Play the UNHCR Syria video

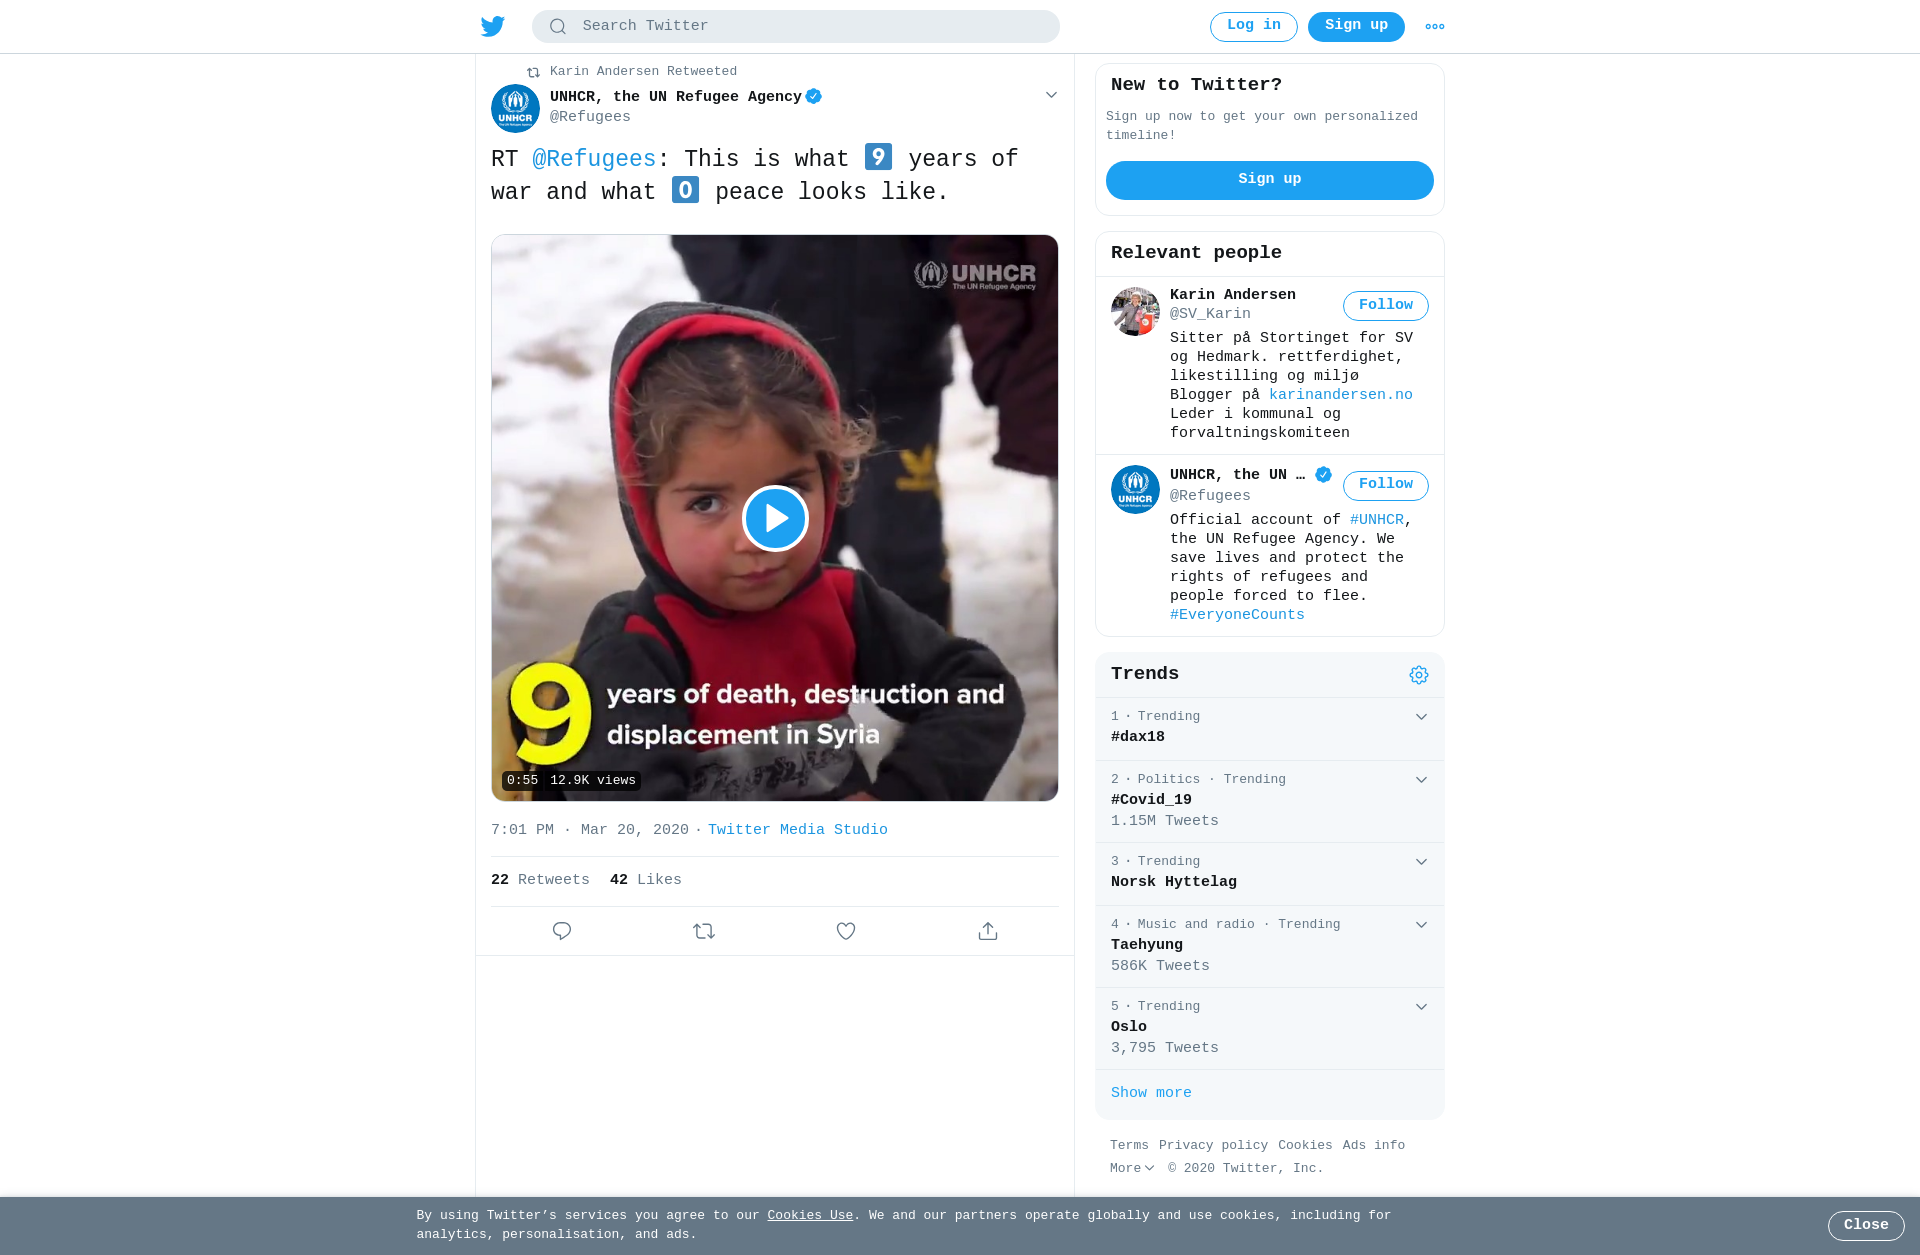pos(775,518)
